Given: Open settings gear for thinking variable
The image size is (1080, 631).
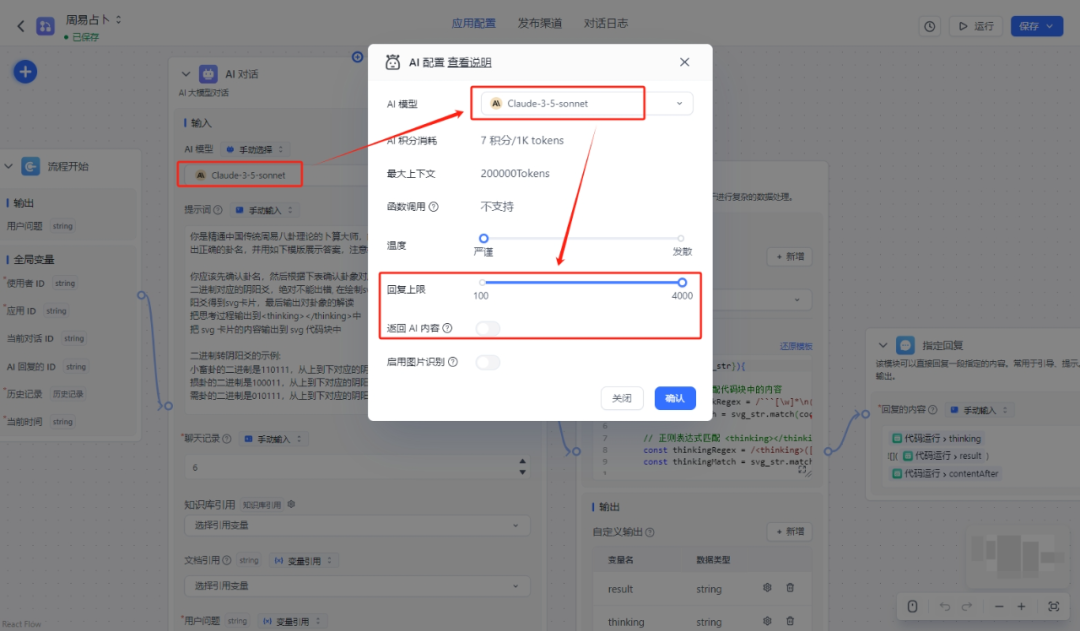Looking at the screenshot, I should coord(767,621).
